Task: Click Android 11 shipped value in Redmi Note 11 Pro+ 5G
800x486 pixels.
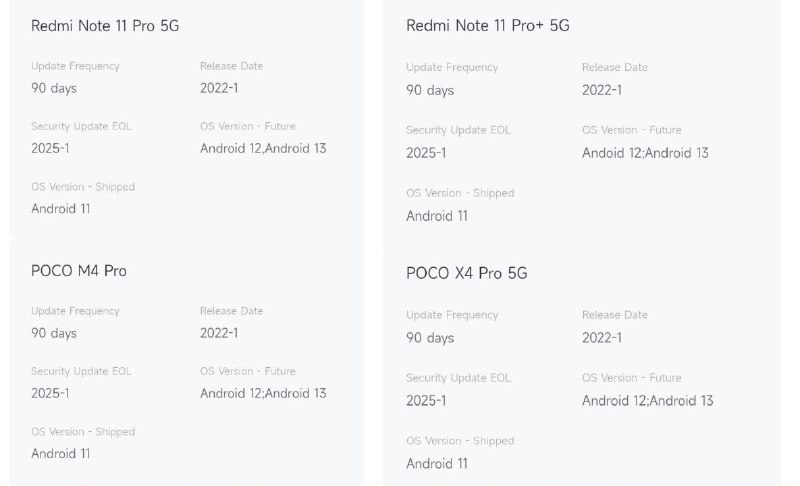Action: [x=437, y=216]
